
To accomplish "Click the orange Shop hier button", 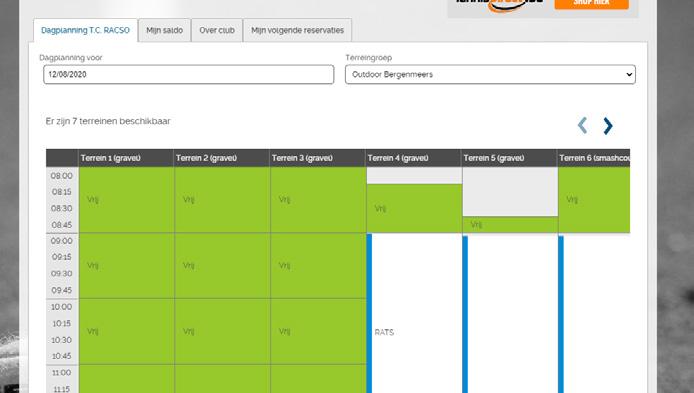I will [591, 4].
